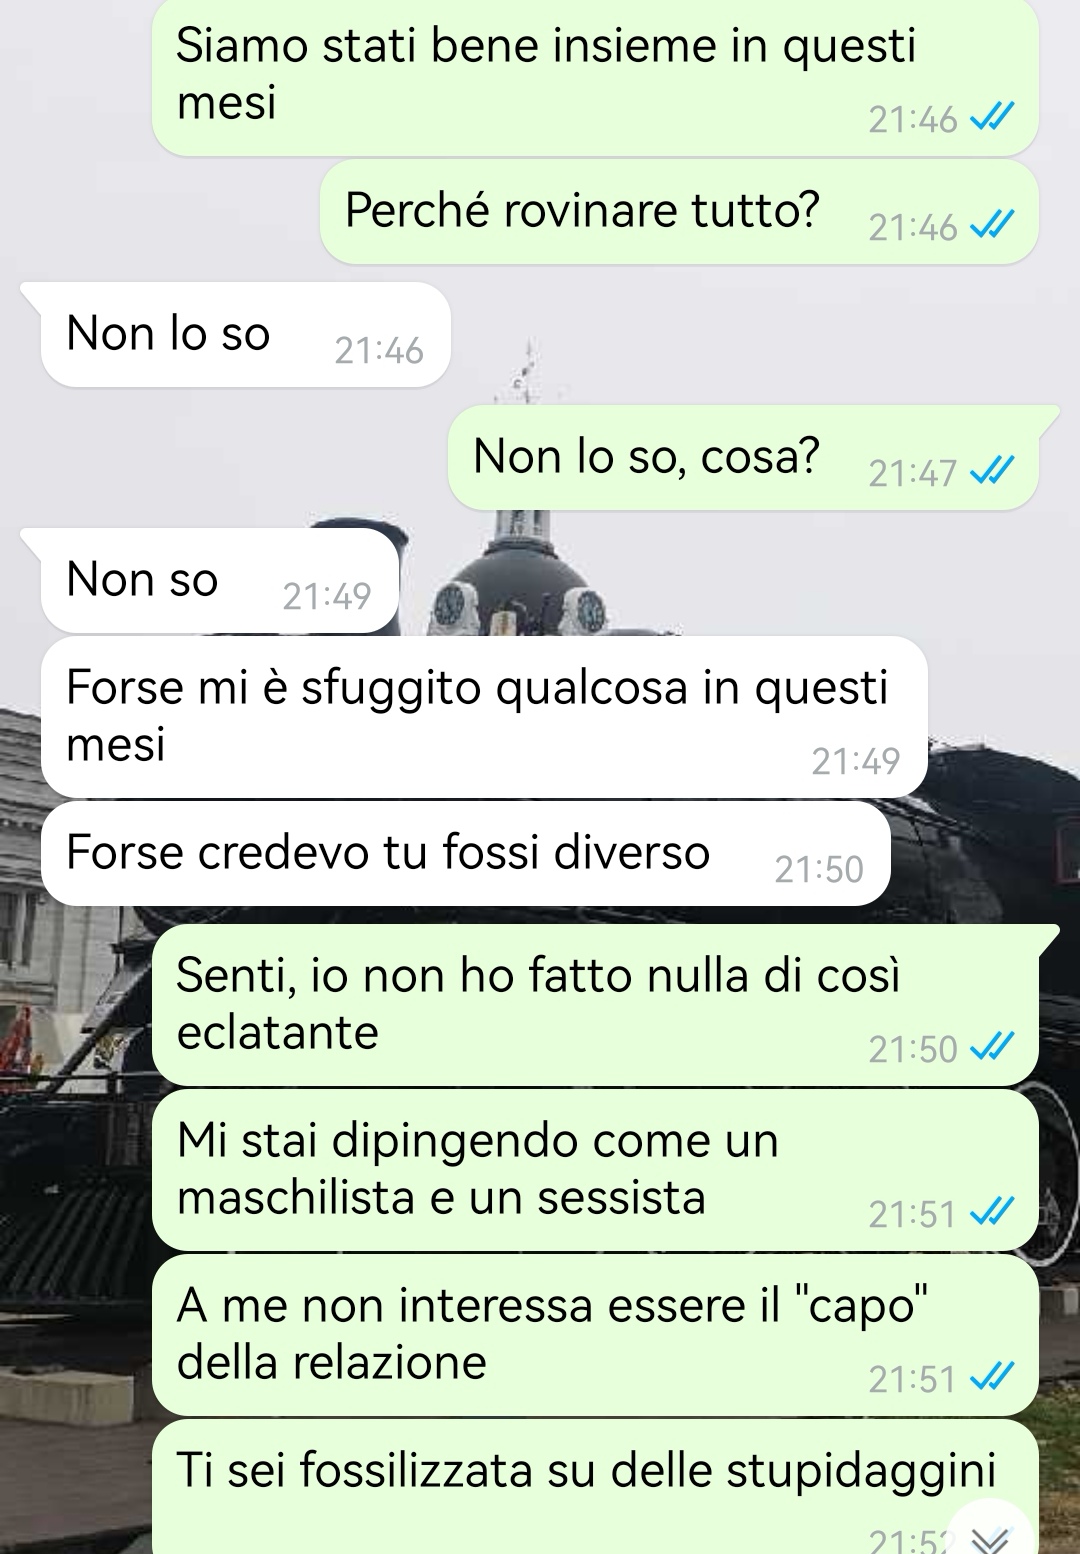
Task: Select message 'Forse mi è sfuggito qualcosa'
Action: pyautogui.click(x=484, y=717)
